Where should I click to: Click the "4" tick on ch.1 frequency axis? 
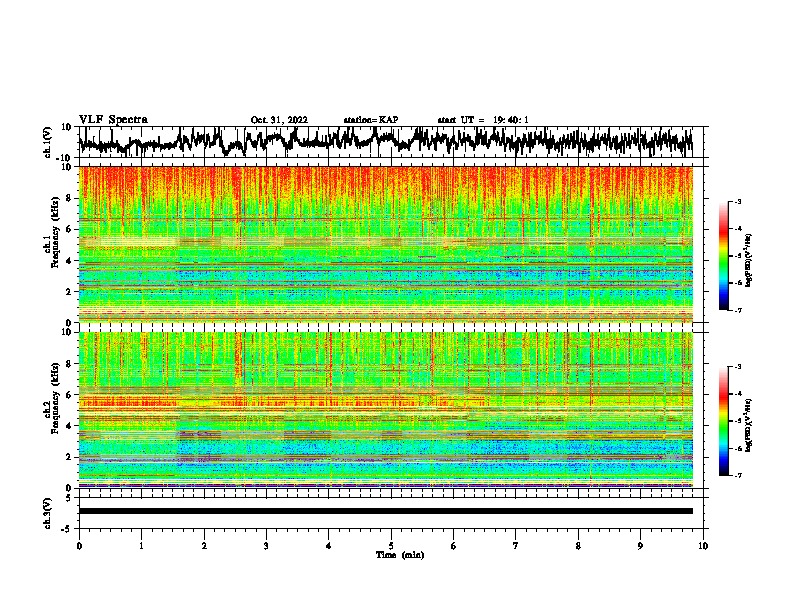(70, 261)
